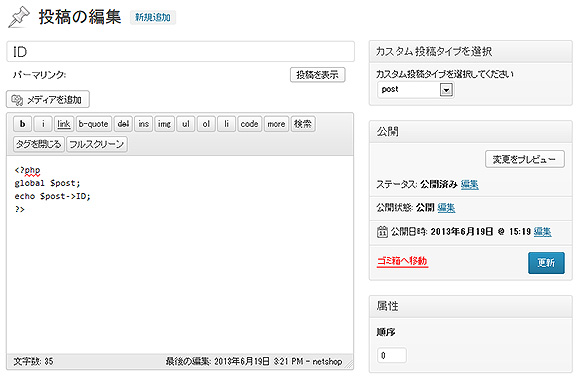Insert italic tag with i button
The image size is (580, 379).
43,124
